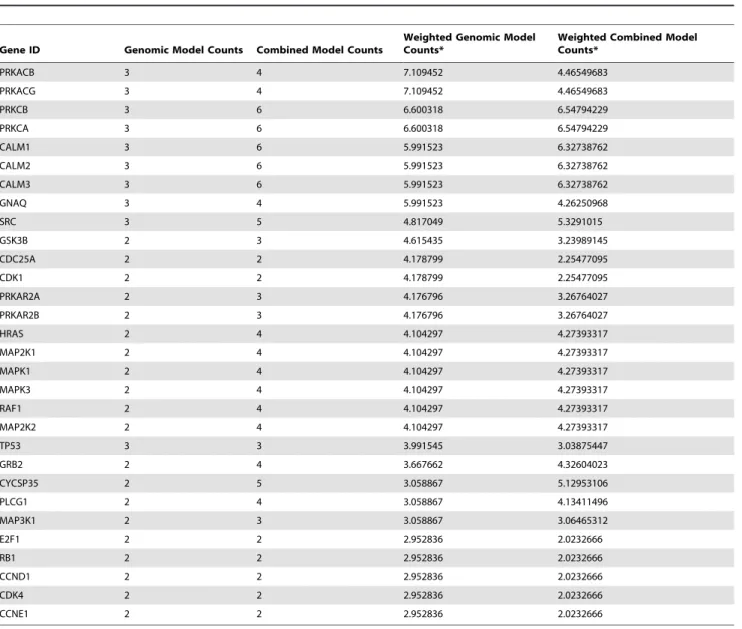Select value 5.12953106 in the CYCSP35 row
The image size is (742, 629).
(x=583, y=483)
